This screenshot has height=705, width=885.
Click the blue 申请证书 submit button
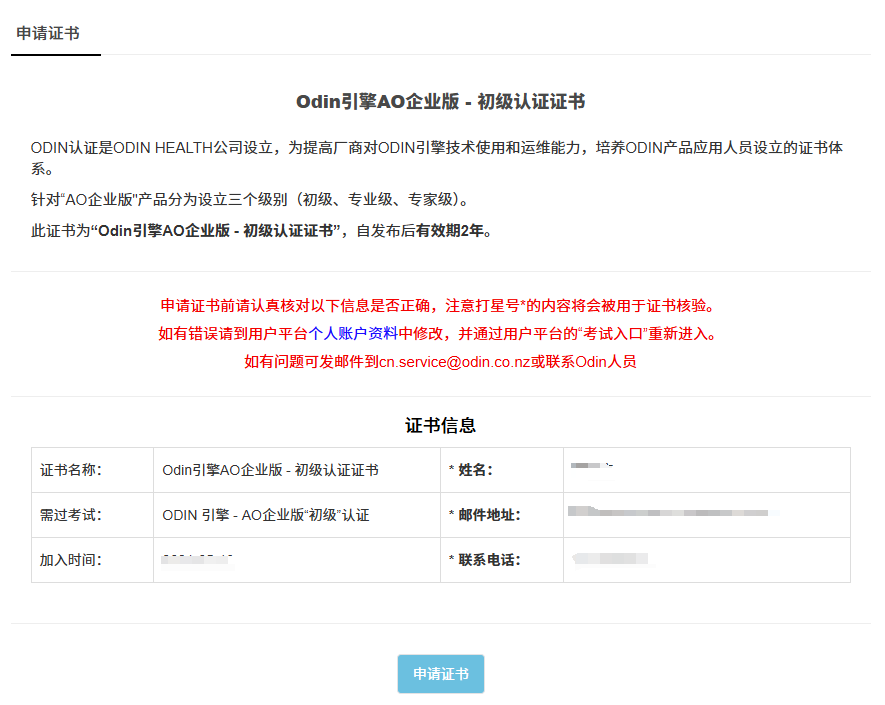(441, 673)
